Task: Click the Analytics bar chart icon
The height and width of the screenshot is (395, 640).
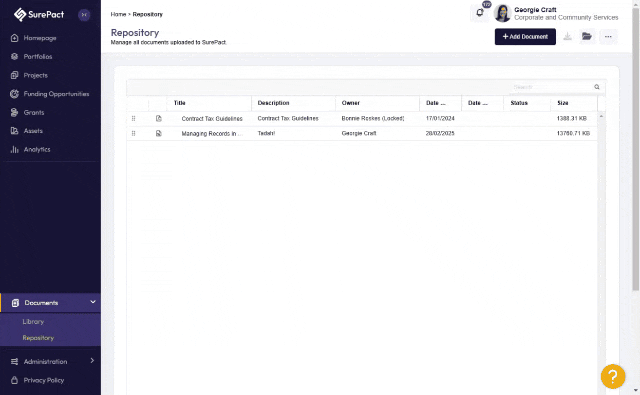Action: point(15,149)
